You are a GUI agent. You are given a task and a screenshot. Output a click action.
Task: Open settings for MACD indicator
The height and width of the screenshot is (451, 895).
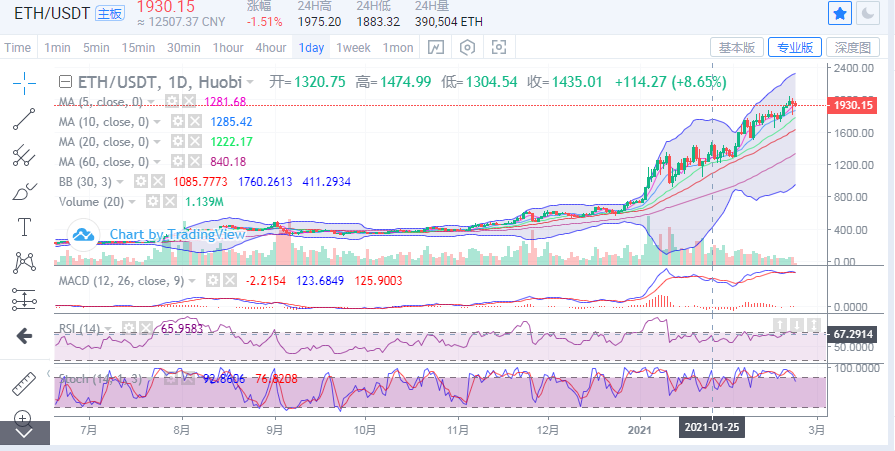point(213,281)
